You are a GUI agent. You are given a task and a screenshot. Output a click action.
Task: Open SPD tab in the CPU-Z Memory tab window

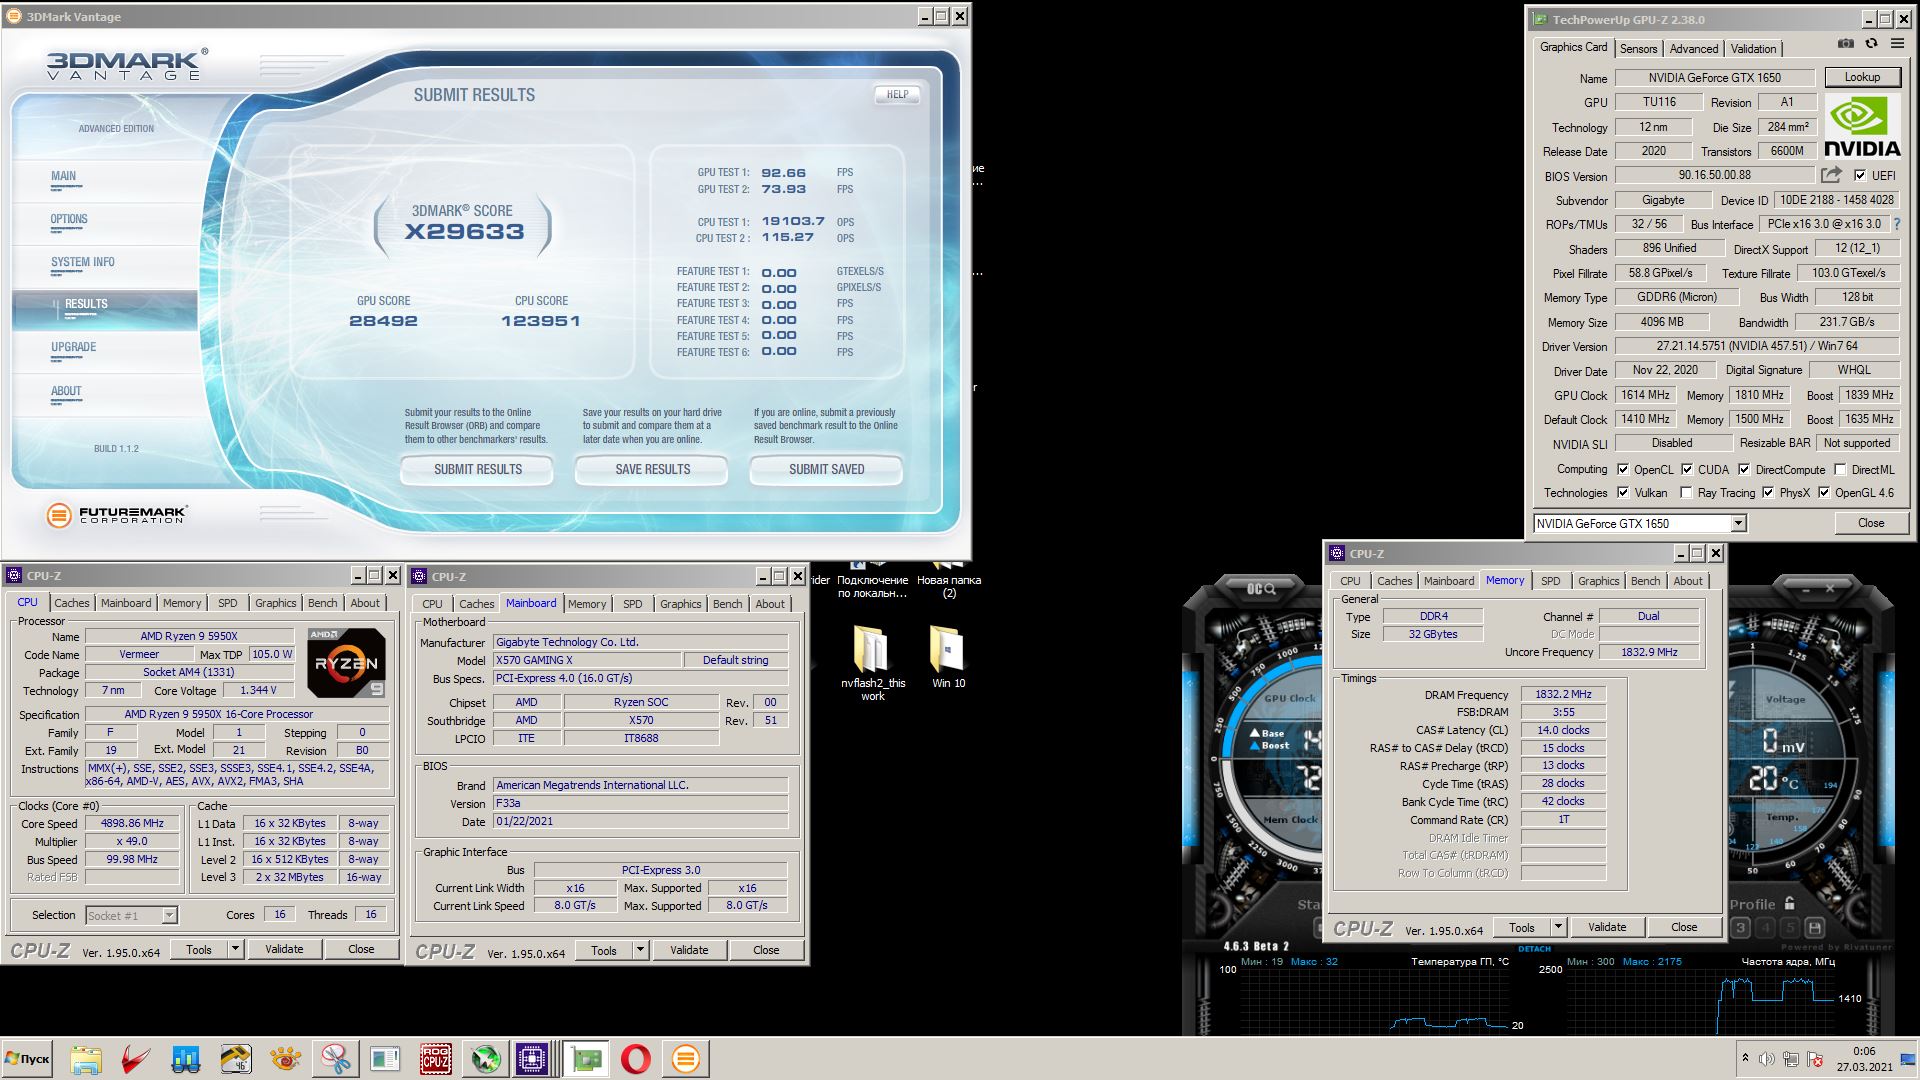click(x=1550, y=581)
